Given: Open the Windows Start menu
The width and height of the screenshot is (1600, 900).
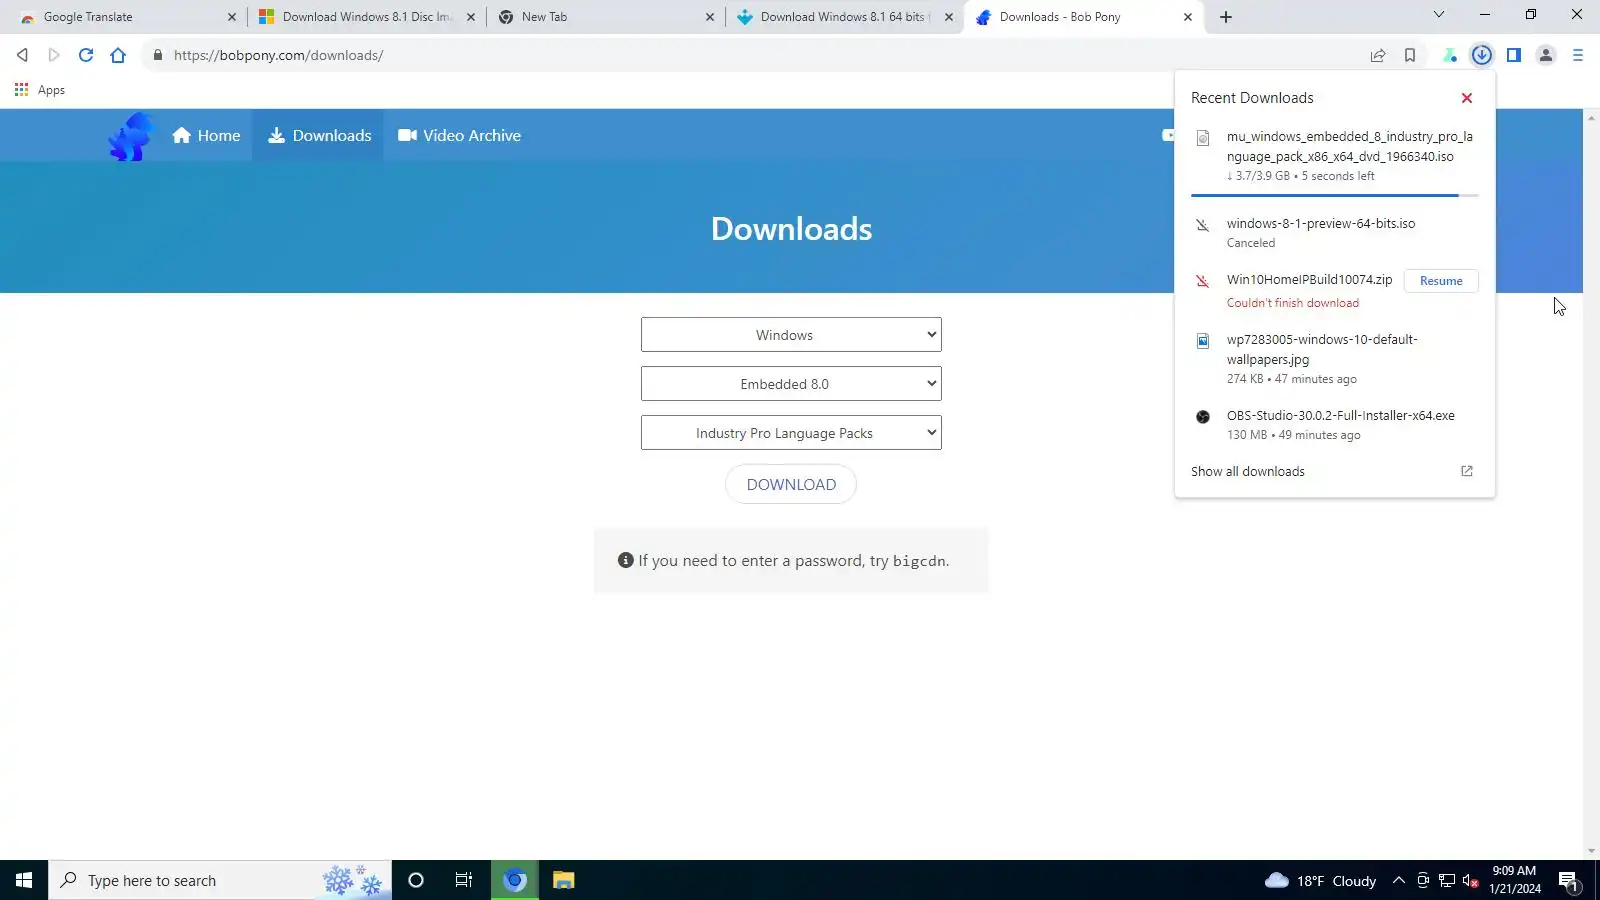Looking at the screenshot, I should click(24, 880).
